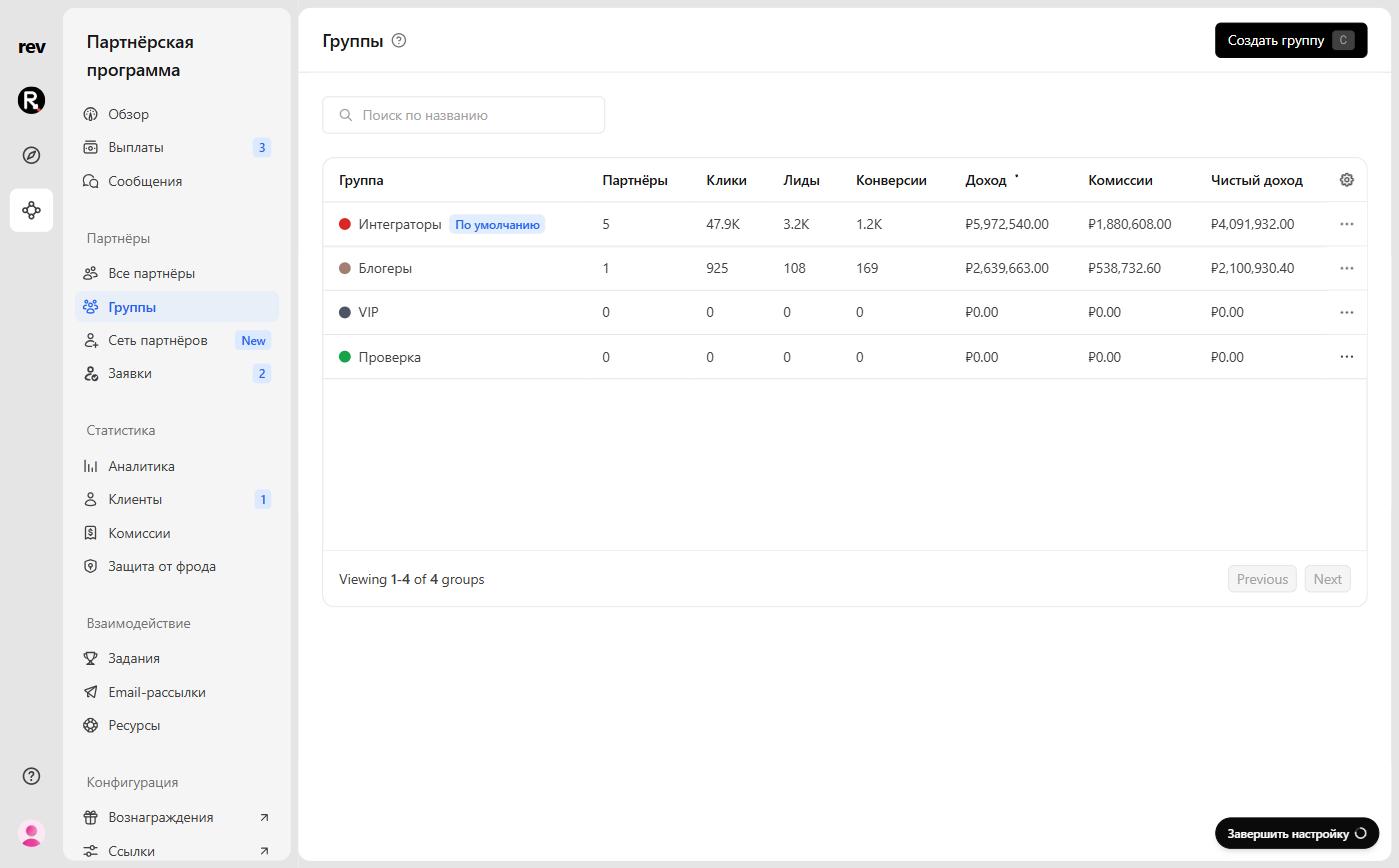Open Сеть партнёров page

pyautogui.click(x=177, y=340)
